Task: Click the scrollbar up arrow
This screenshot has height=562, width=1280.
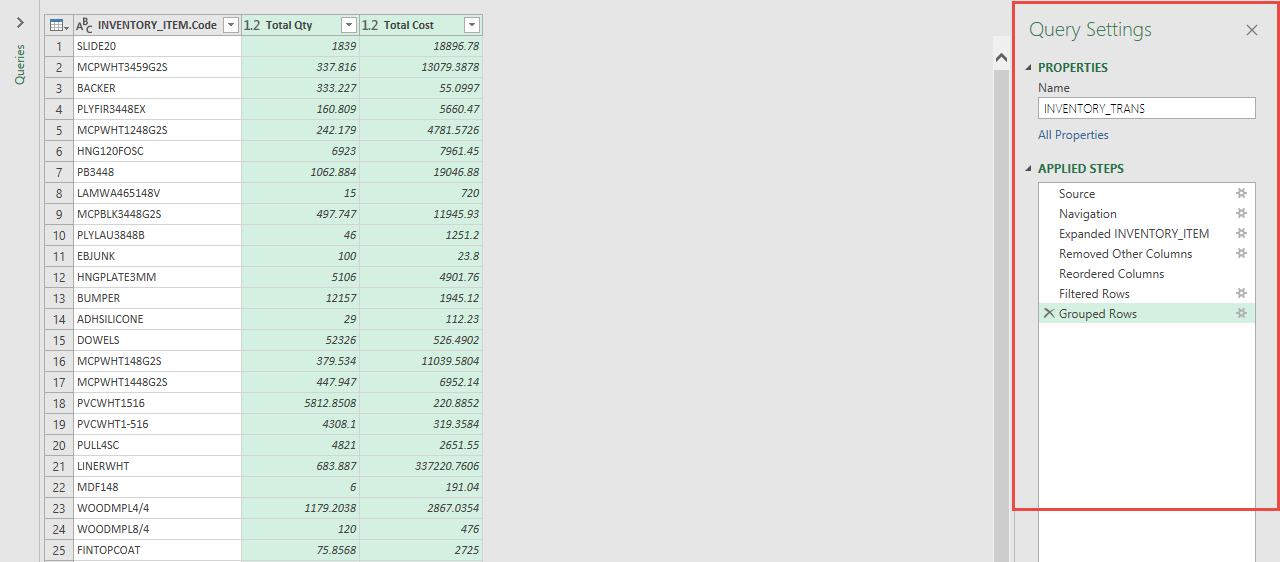Action: point(1002,59)
